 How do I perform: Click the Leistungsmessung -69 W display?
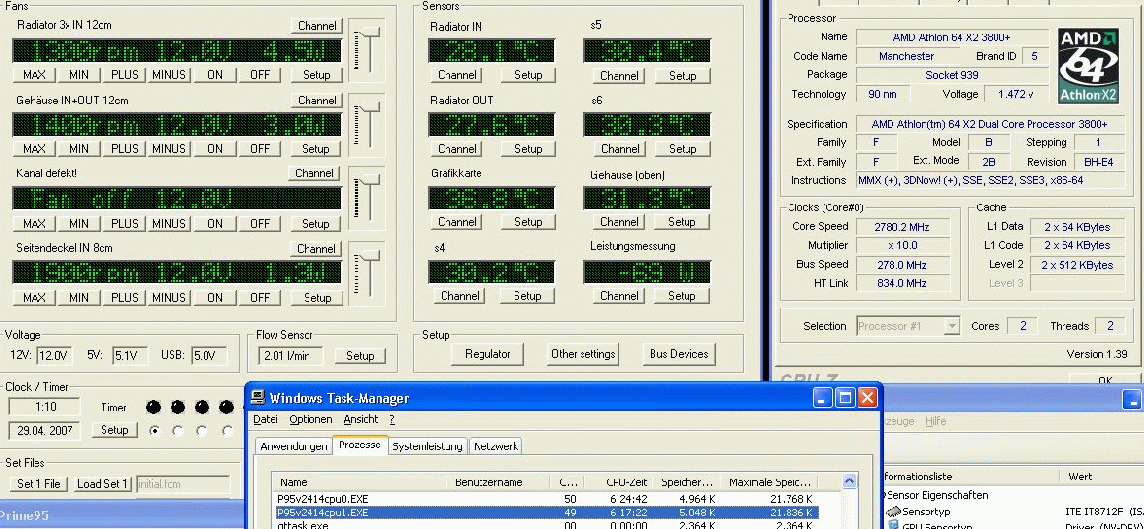646,272
